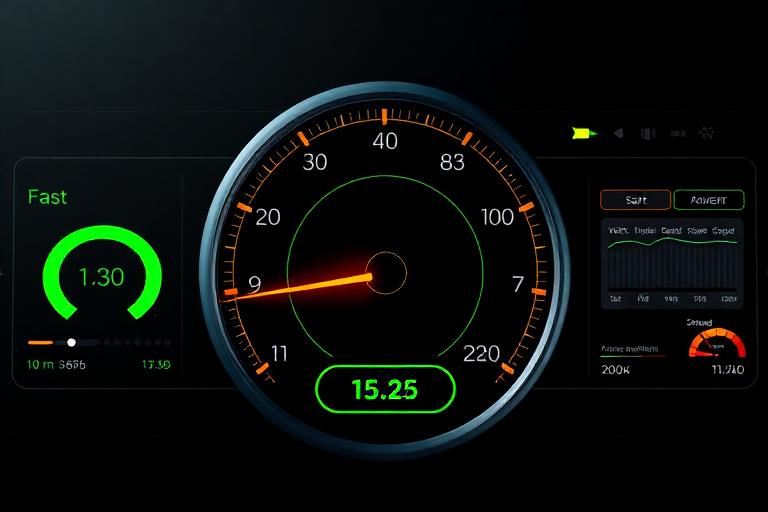Click the dim fan-shaped indicator at the row's end
The image size is (768, 512).
[x=706, y=133]
